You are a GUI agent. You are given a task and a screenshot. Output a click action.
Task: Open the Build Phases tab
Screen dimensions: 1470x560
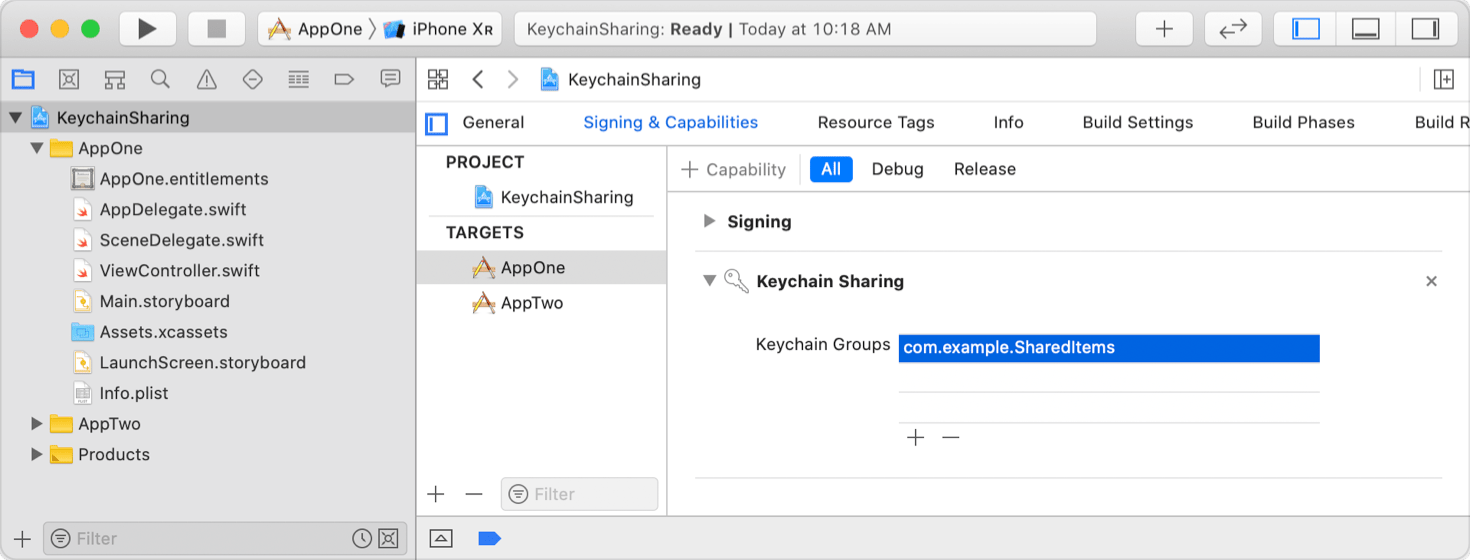click(1303, 122)
